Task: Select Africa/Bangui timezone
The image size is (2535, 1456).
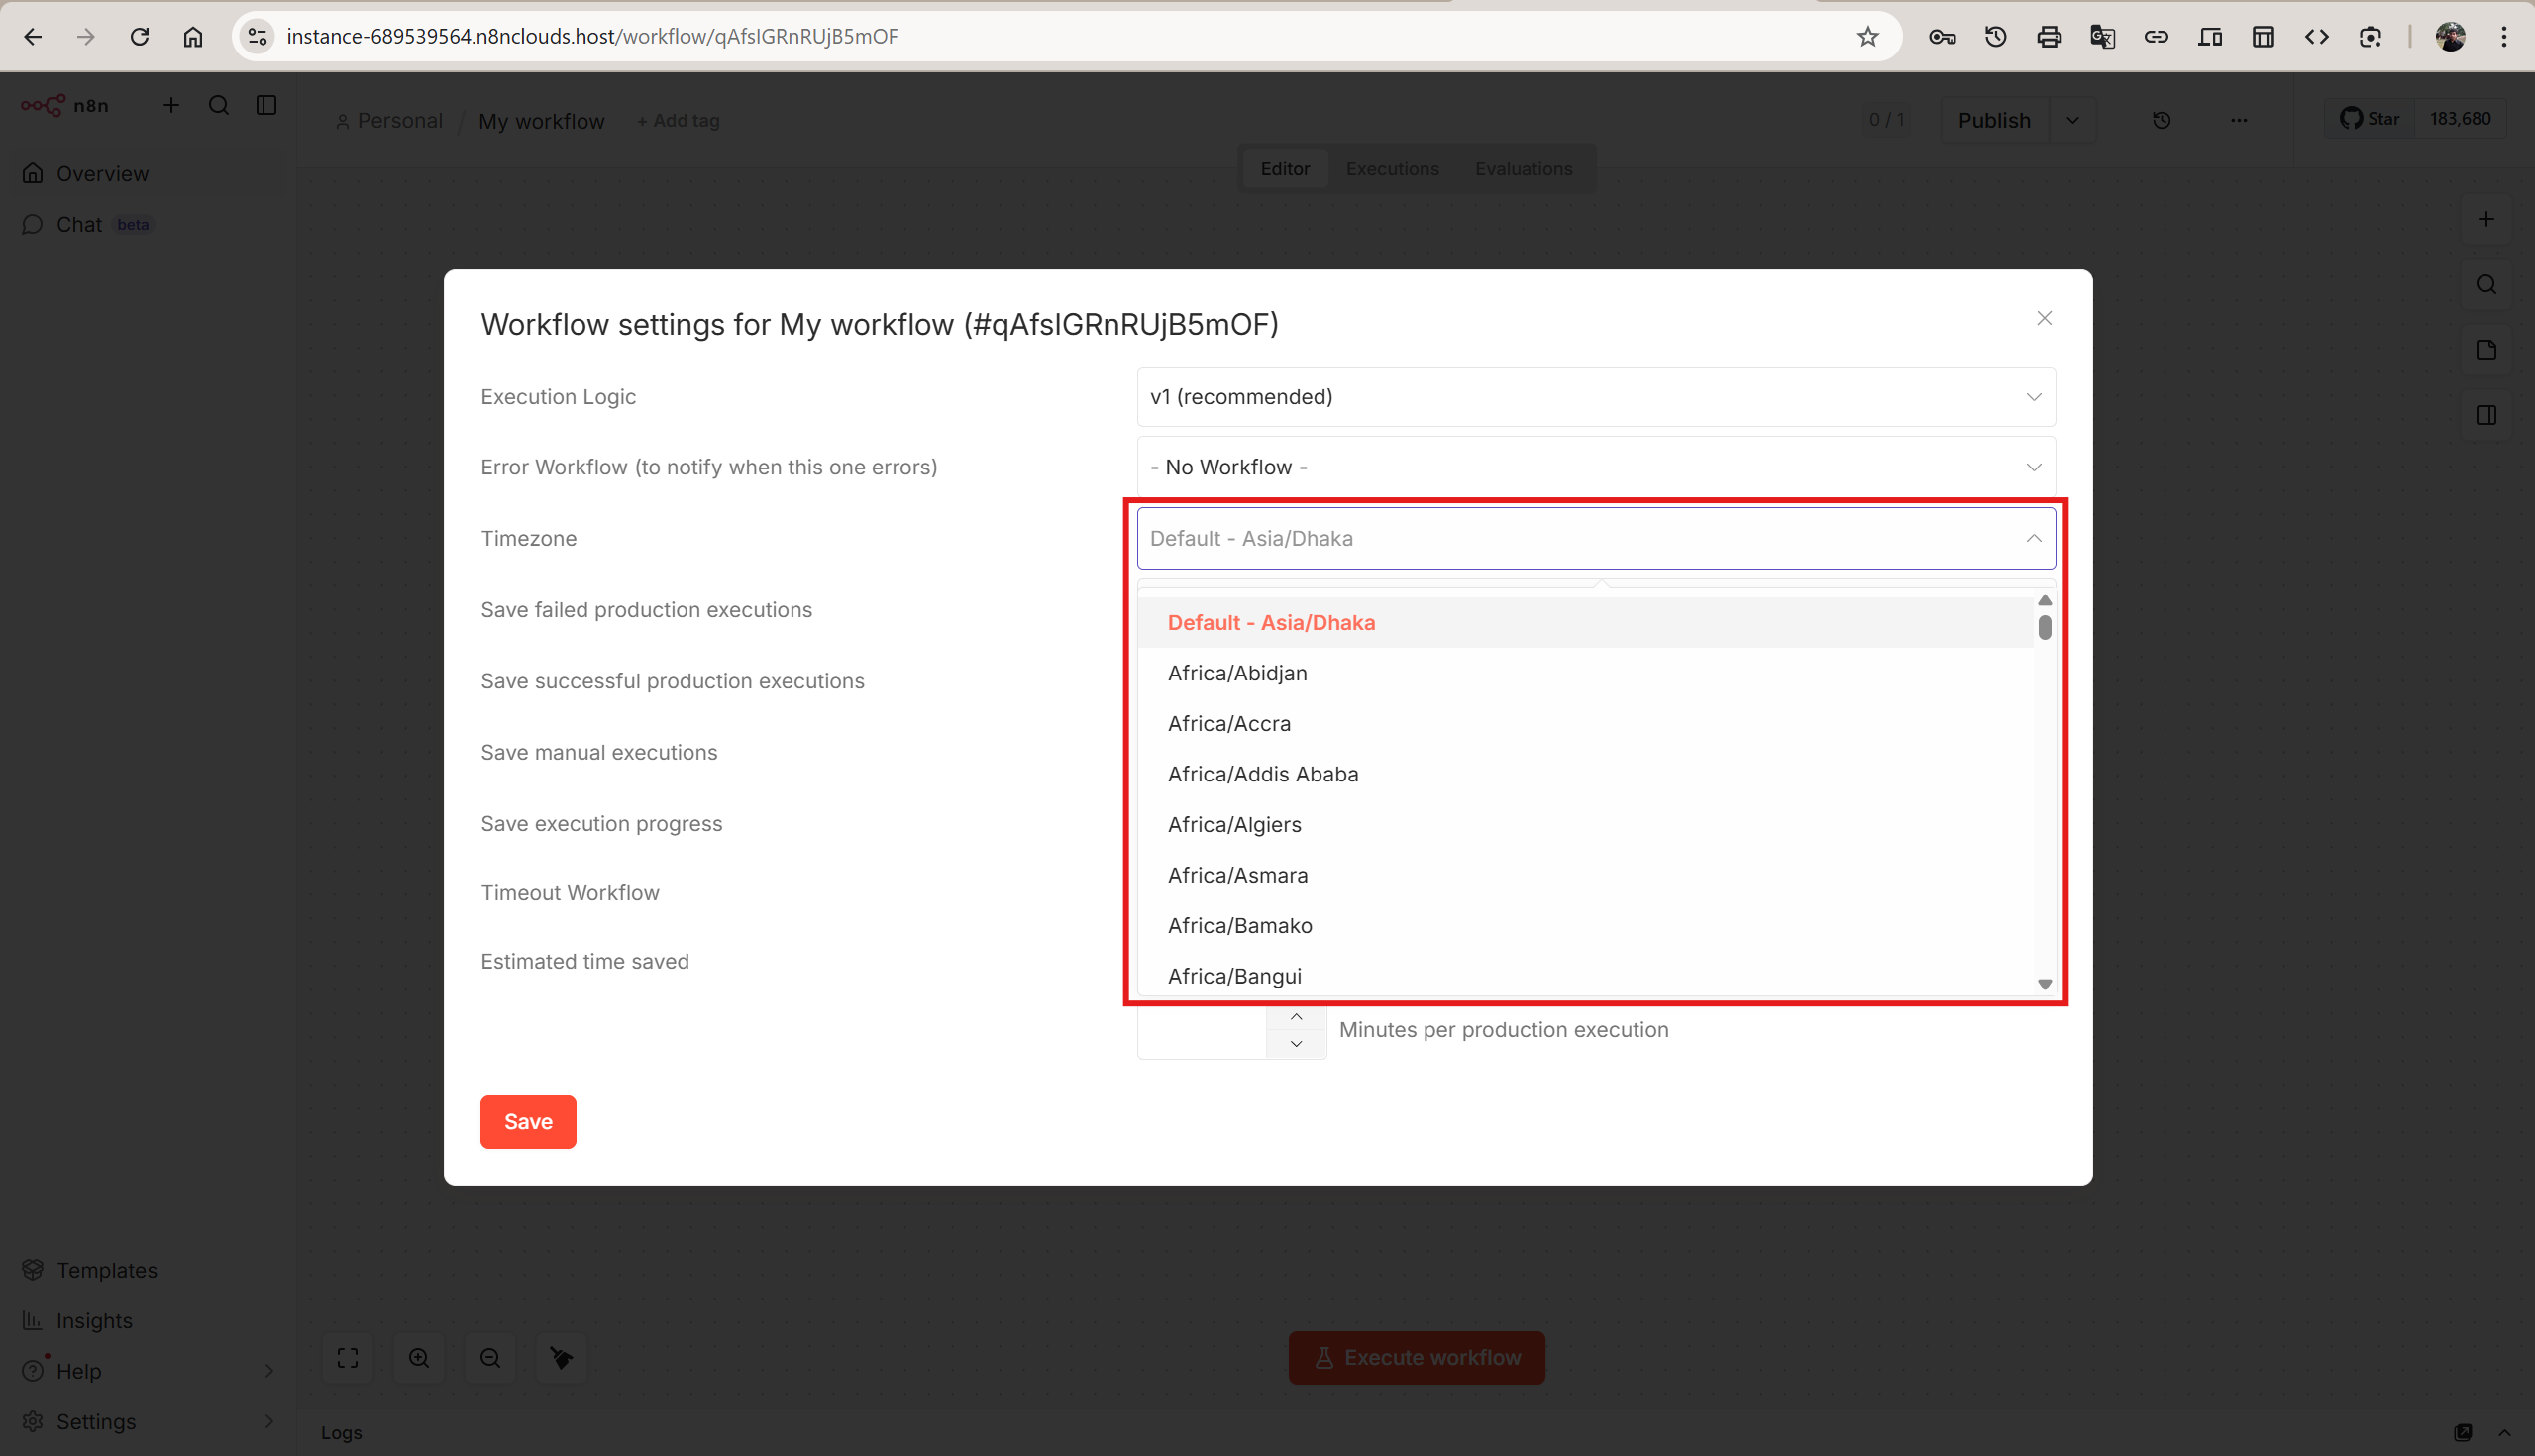Action: pyautogui.click(x=1585, y=974)
